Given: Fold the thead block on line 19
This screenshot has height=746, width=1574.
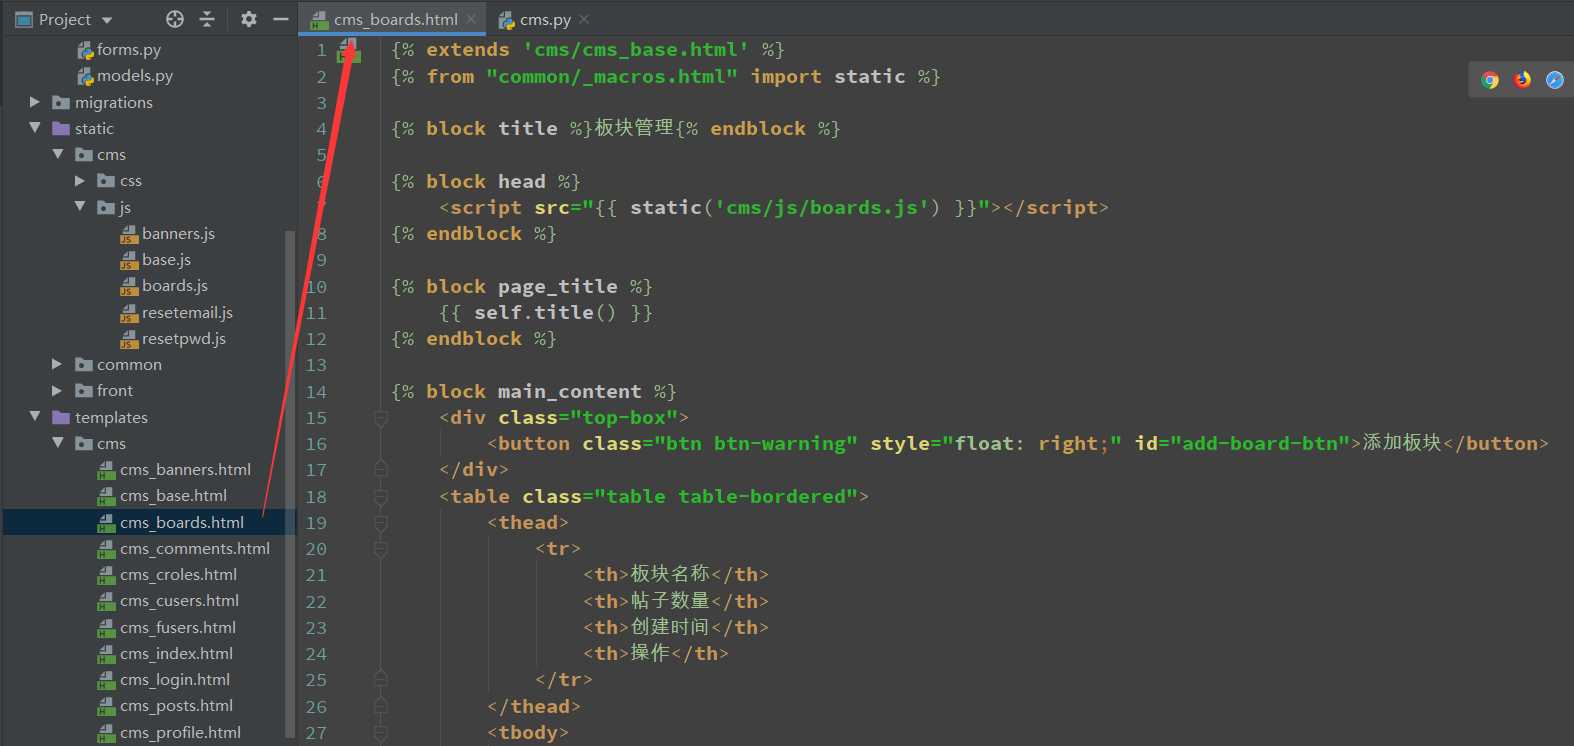Looking at the screenshot, I should pos(381,523).
